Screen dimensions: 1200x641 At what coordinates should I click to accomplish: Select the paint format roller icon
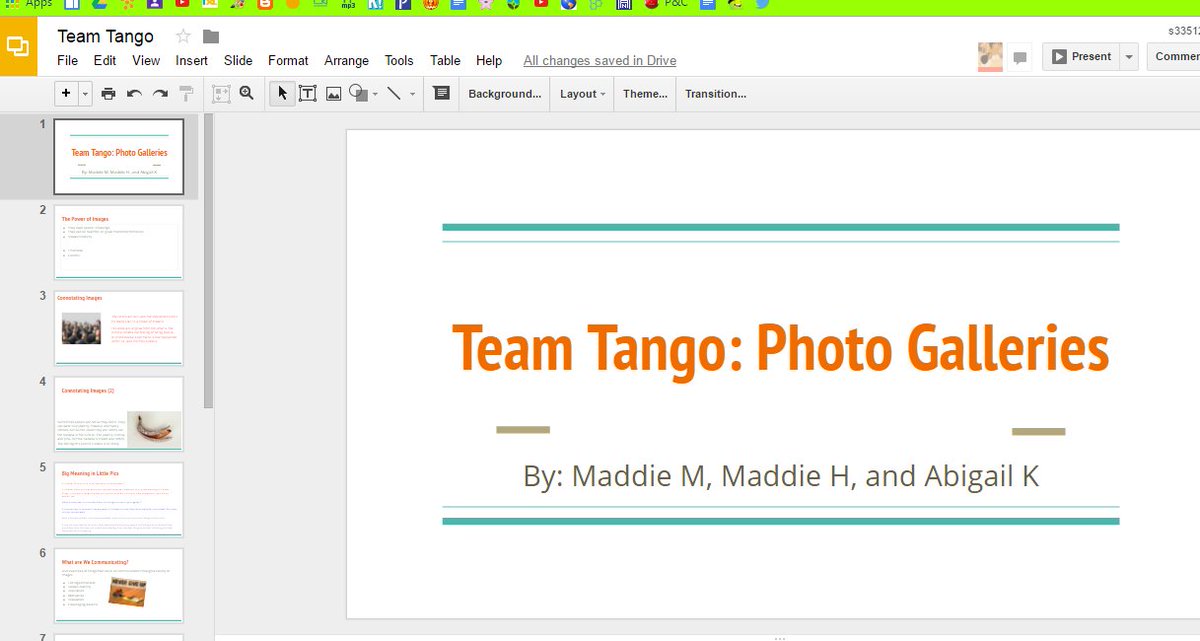tap(186, 94)
